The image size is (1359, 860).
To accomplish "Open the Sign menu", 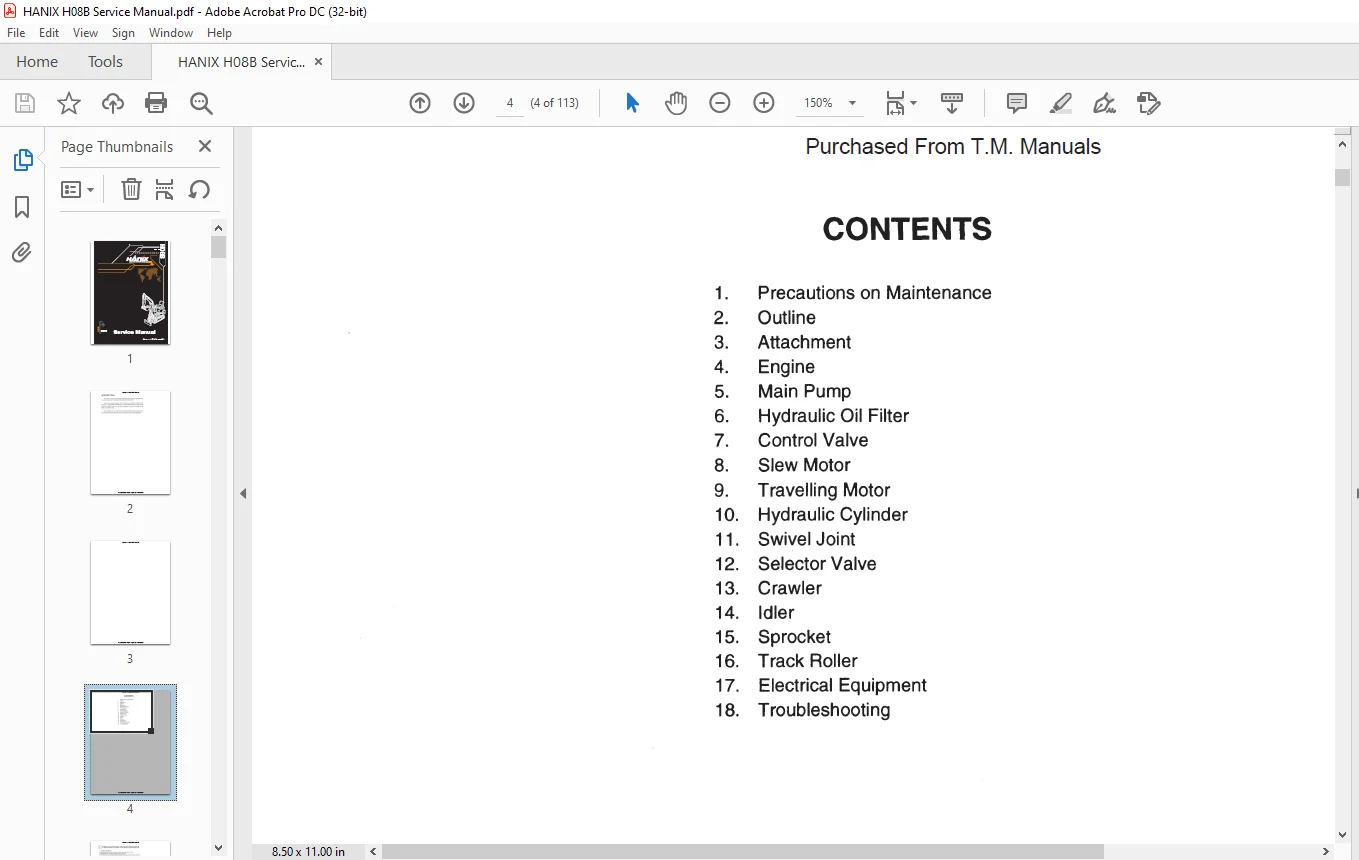I will 123,33.
